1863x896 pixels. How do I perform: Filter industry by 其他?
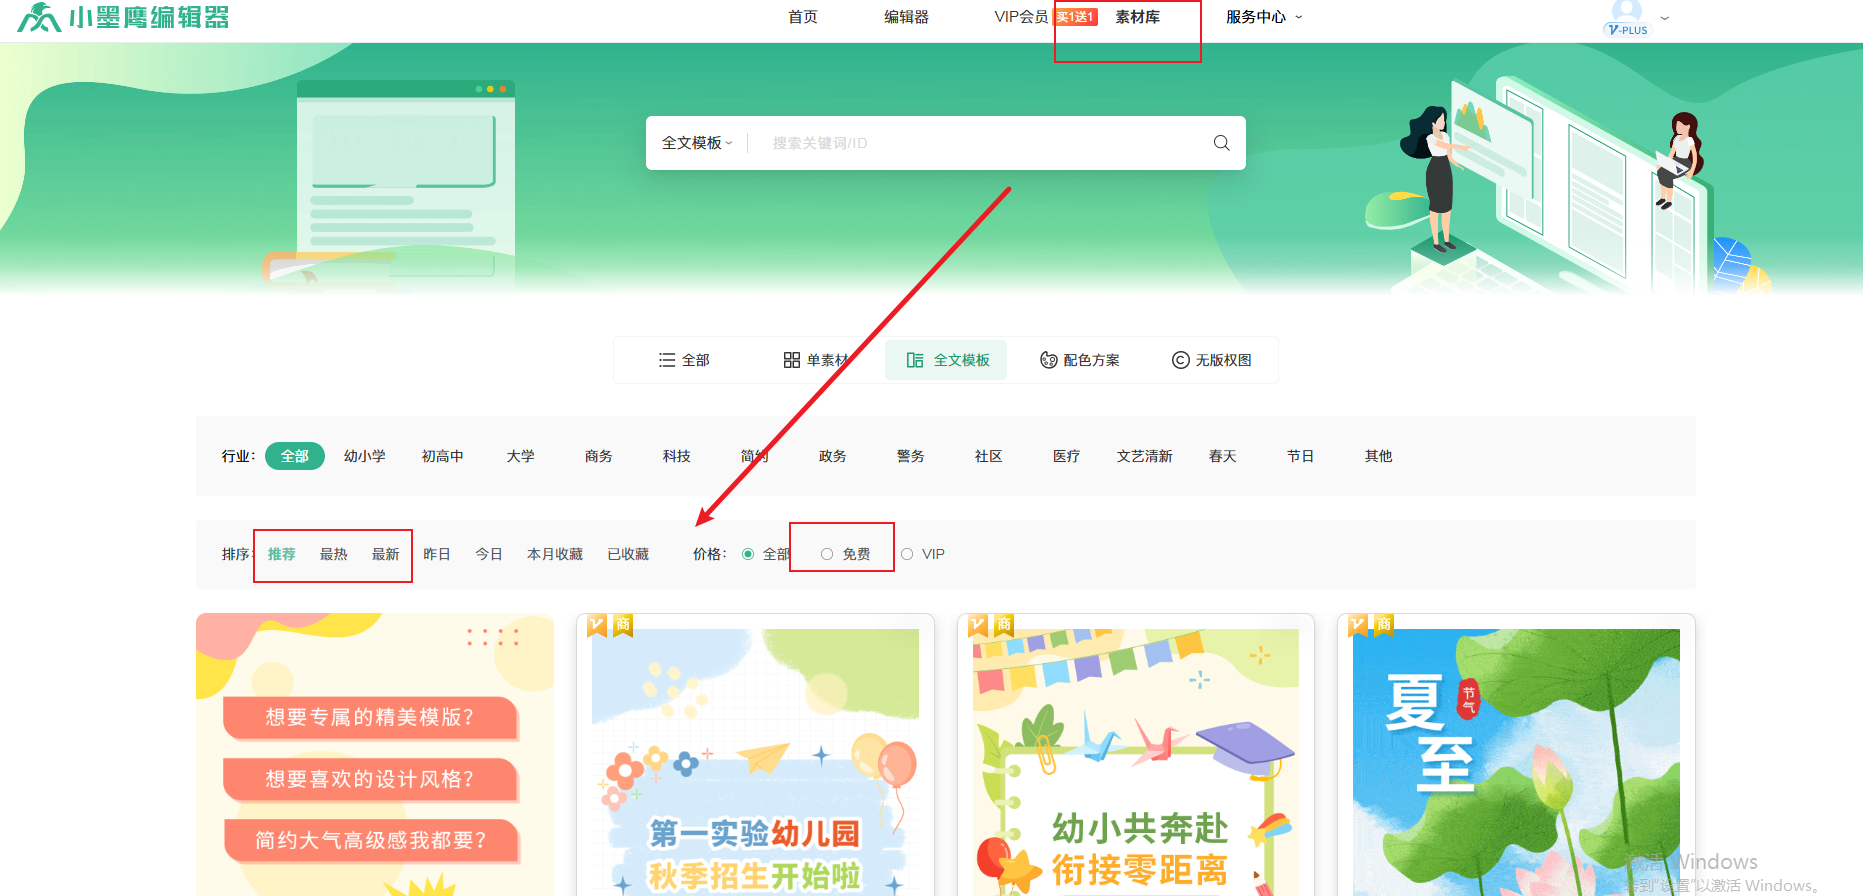[1379, 456]
